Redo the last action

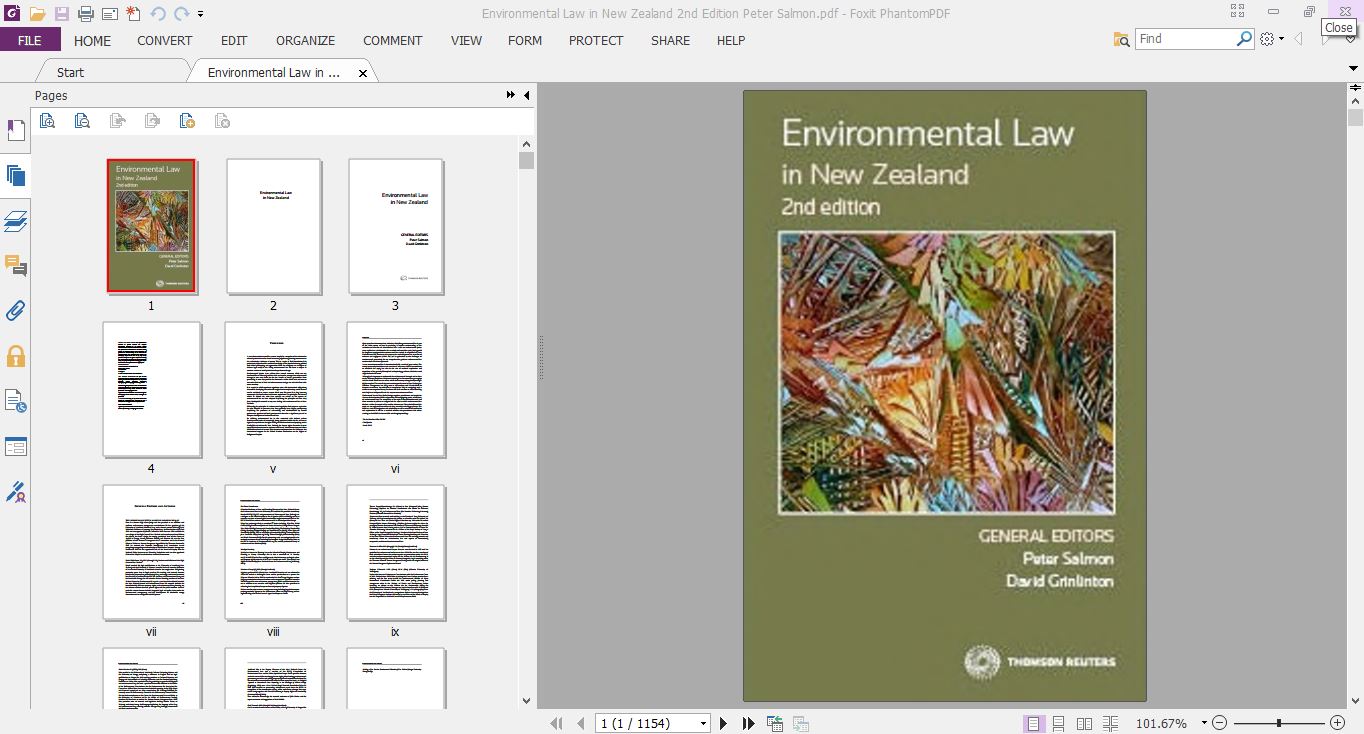[x=181, y=14]
